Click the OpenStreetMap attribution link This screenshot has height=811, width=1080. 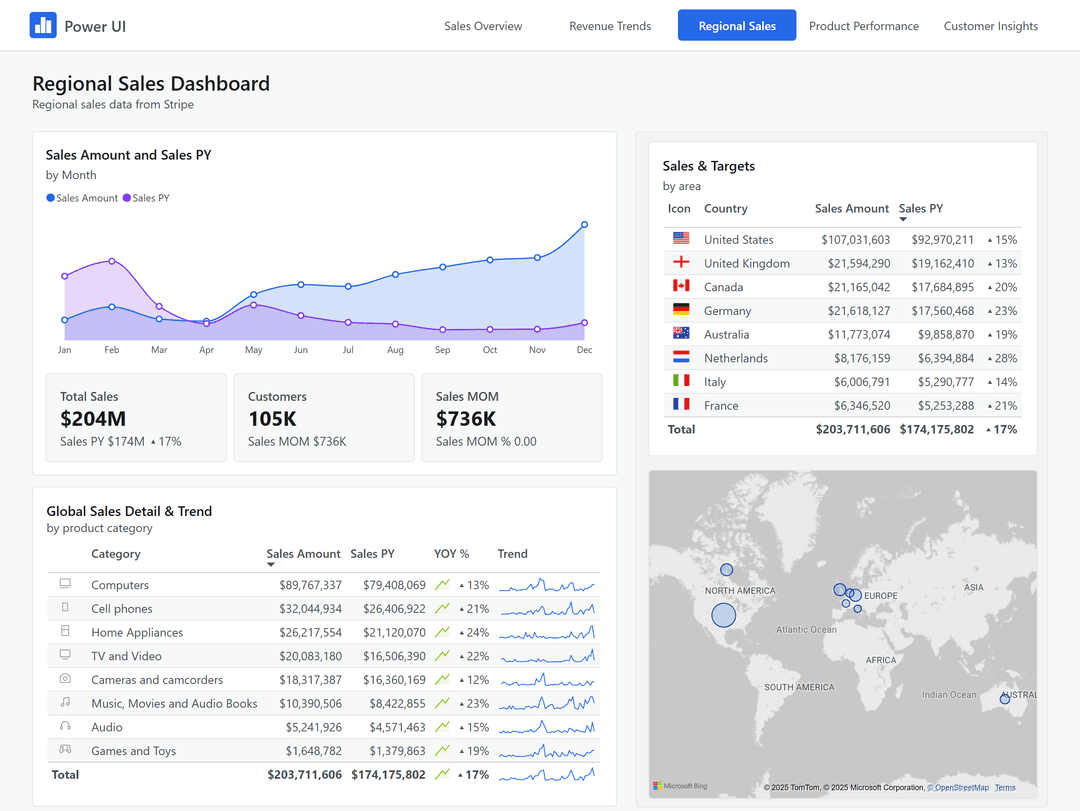(x=957, y=787)
